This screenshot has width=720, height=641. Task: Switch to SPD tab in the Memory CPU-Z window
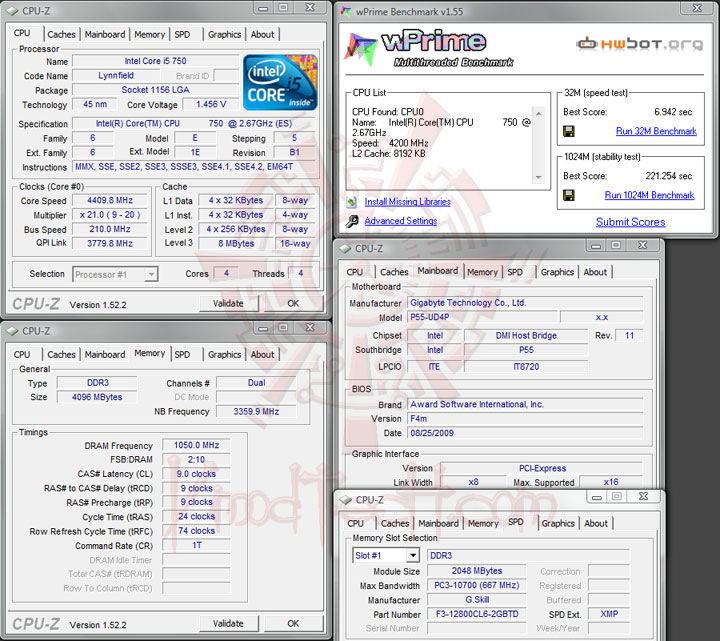tap(182, 354)
